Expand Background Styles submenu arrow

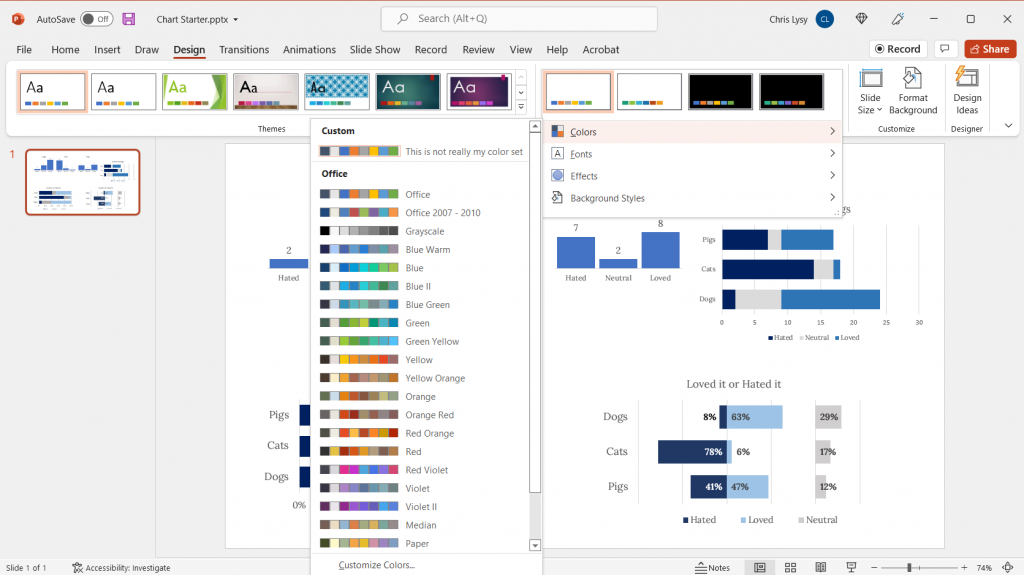point(832,197)
